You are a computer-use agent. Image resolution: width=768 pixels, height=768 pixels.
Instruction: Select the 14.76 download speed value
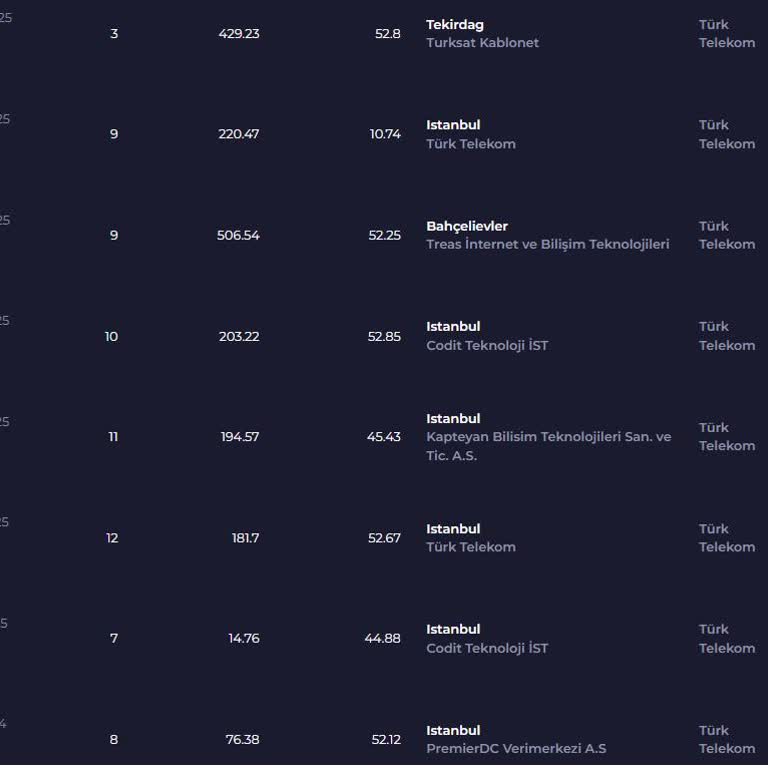coord(243,638)
